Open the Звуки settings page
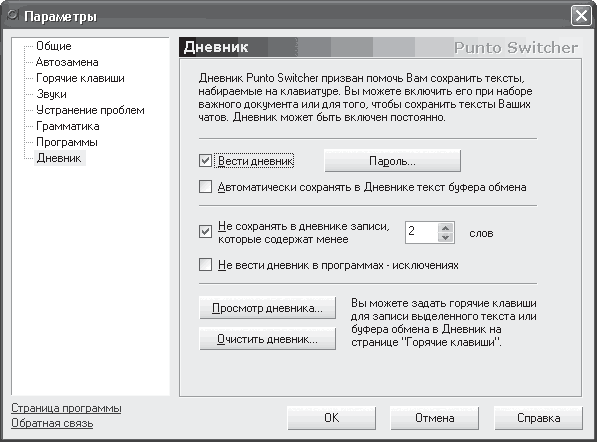 [51, 94]
